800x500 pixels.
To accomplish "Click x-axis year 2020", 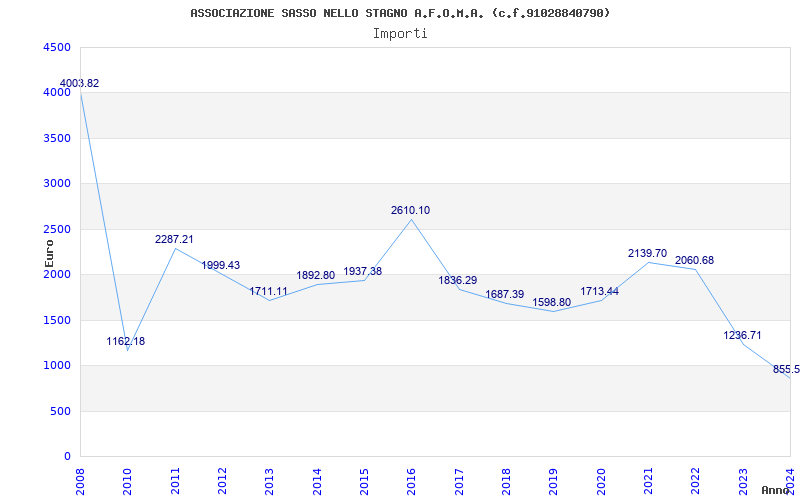I will [601, 481].
